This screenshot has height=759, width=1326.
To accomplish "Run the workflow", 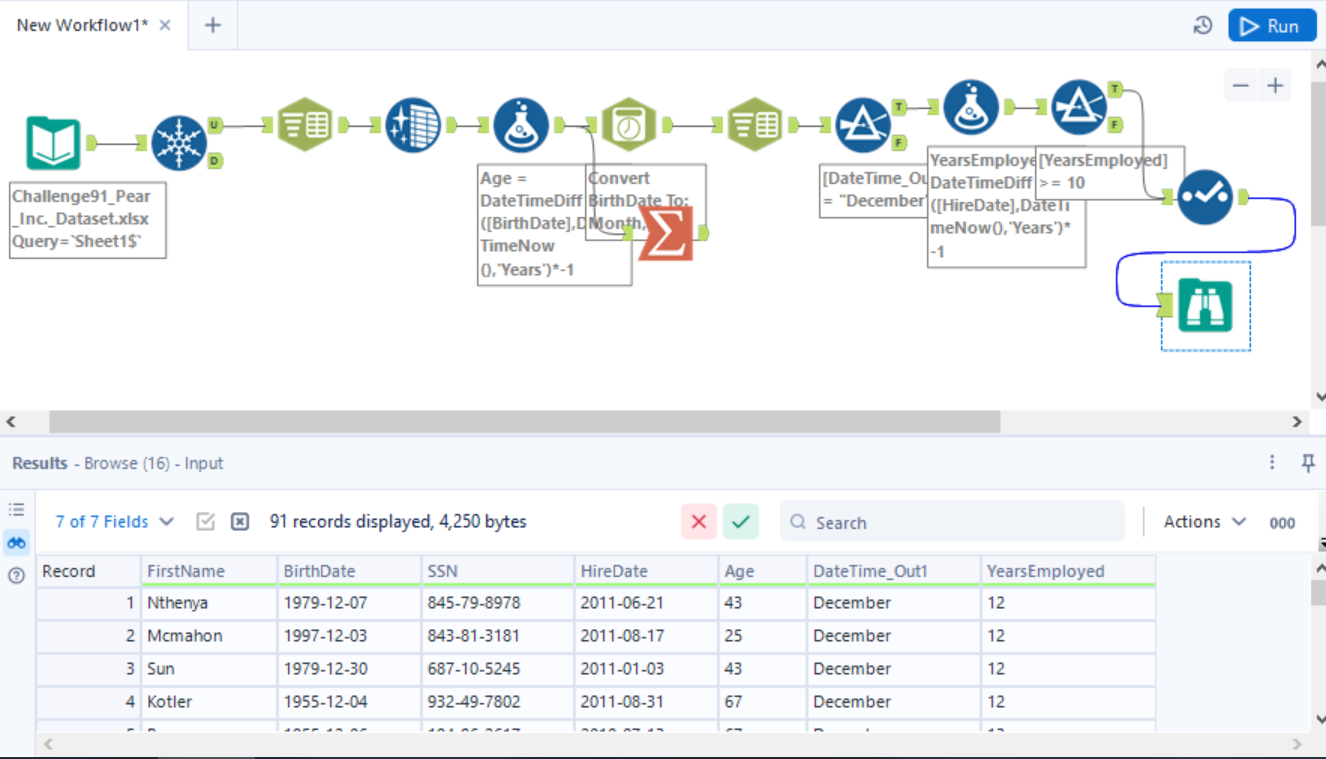I will click(x=1271, y=26).
